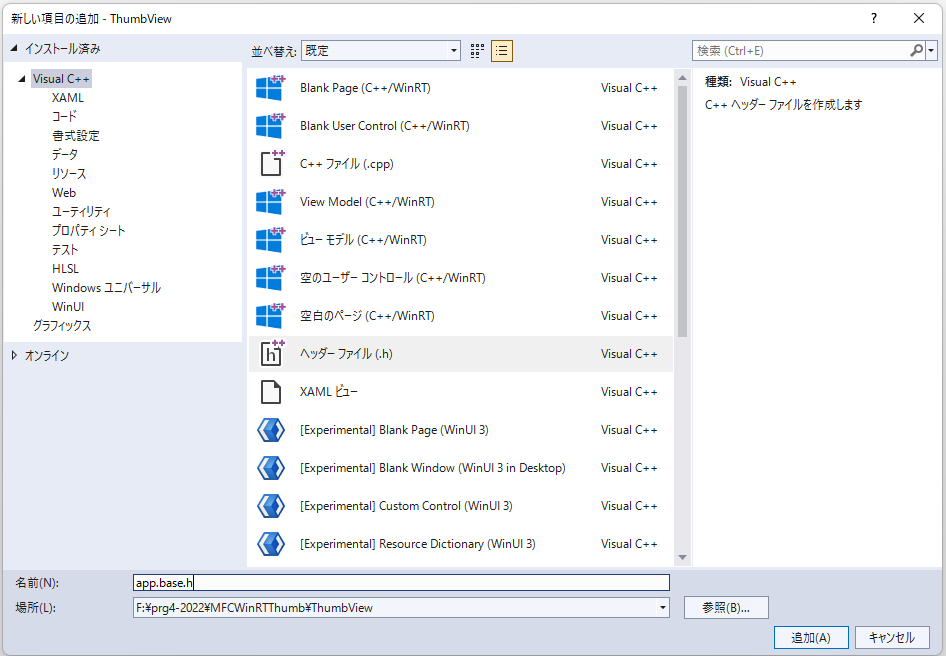Select the コード category
The height and width of the screenshot is (656, 946).
(x=64, y=116)
